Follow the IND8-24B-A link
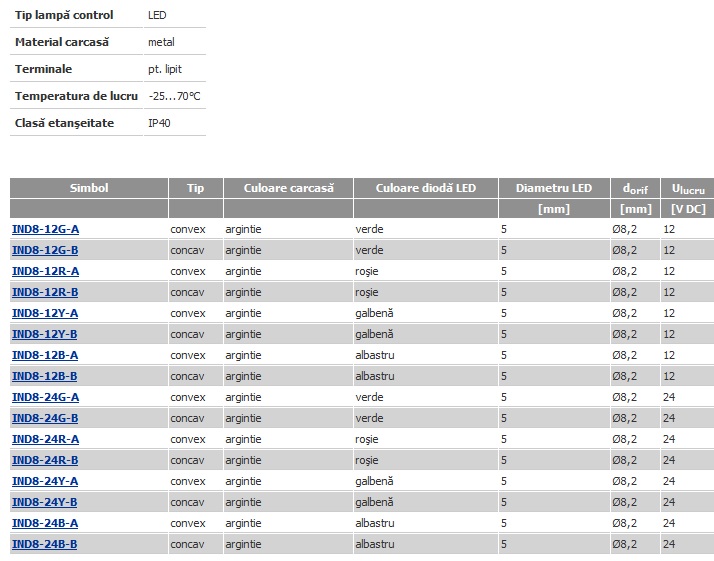Viewport: 714px width, 561px height. (x=45, y=523)
